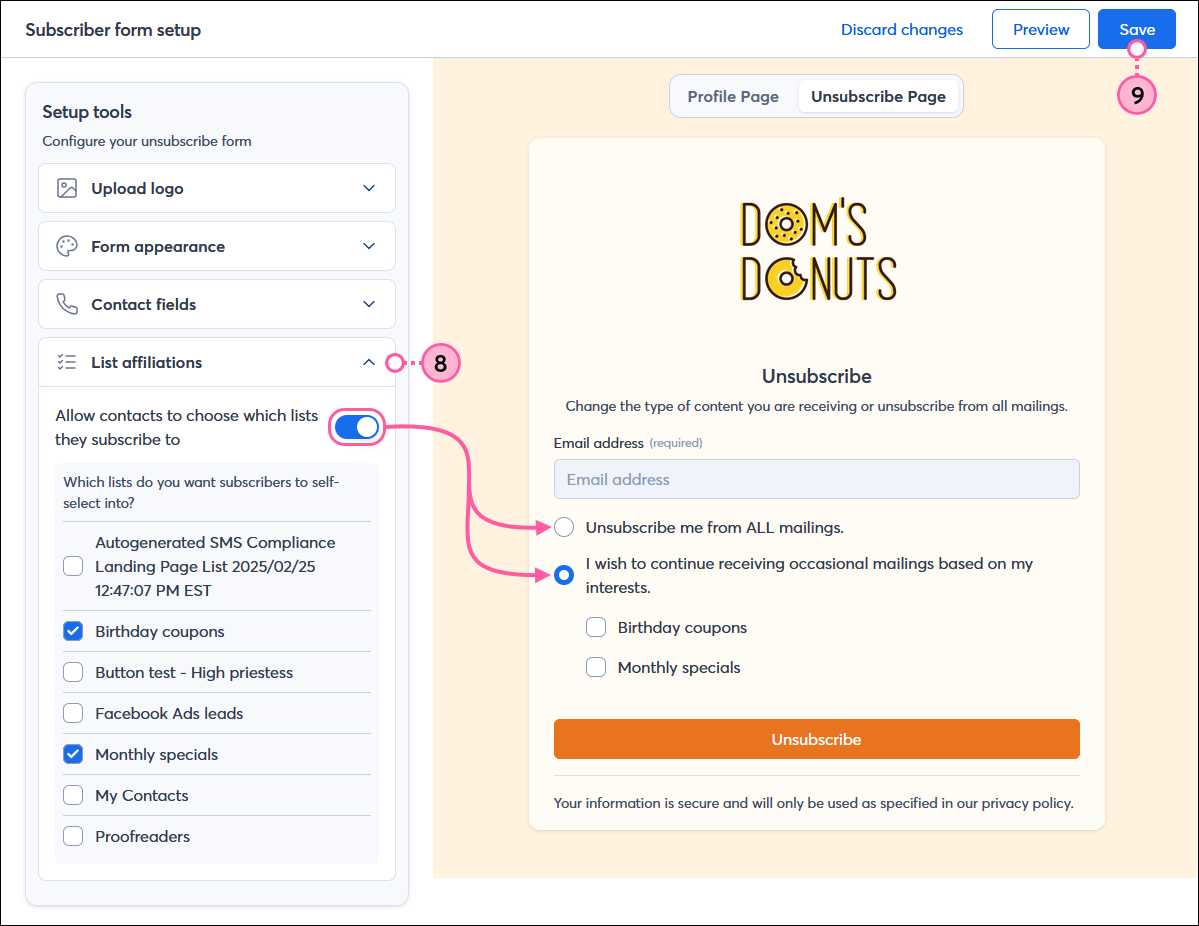Expand the Contact fields section
The image size is (1199, 926).
[369, 304]
